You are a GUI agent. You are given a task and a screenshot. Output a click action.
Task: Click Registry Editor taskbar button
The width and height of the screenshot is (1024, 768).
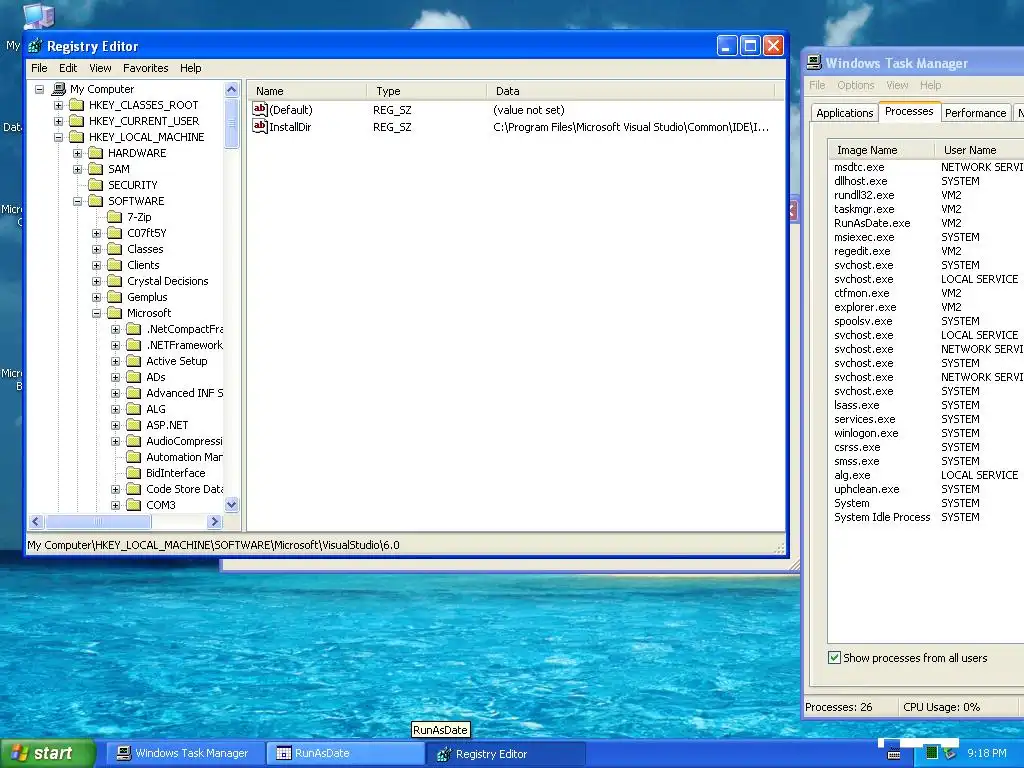pyautogui.click(x=505, y=754)
